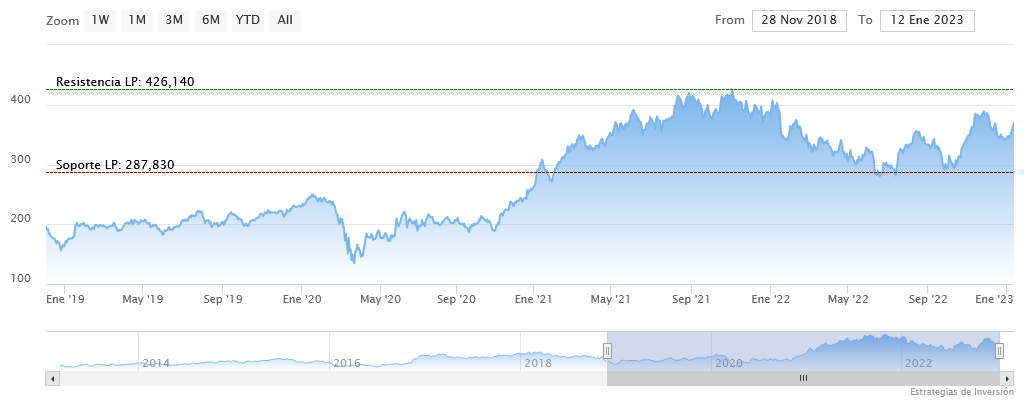
Task: Set zoom to 1M
Action: 136,20
